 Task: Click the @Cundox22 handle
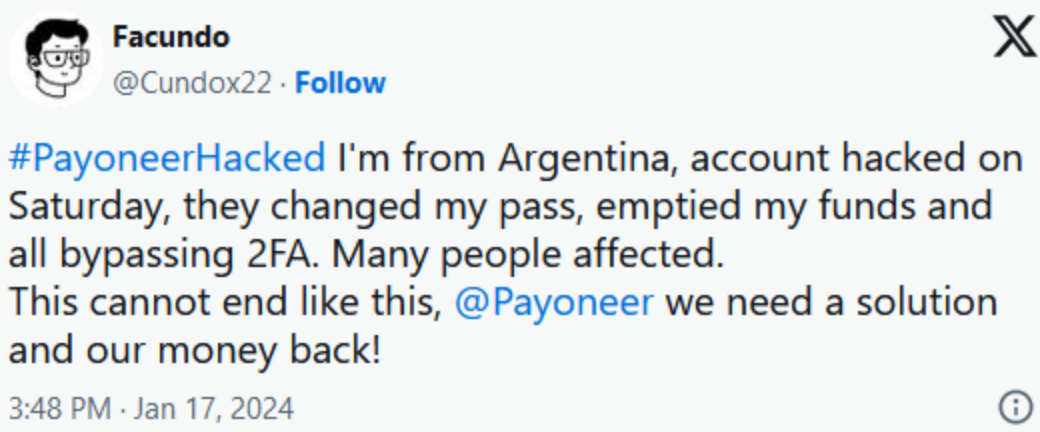pos(192,82)
